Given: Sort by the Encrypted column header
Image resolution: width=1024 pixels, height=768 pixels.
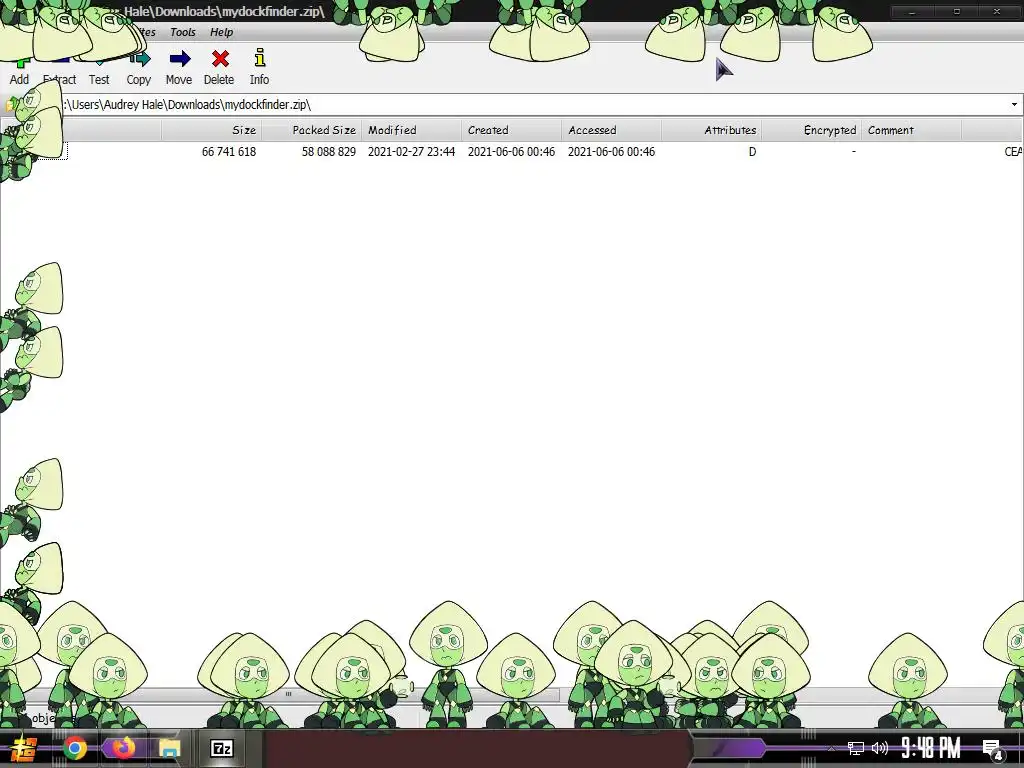Looking at the screenshot, I should coord(811,130).
